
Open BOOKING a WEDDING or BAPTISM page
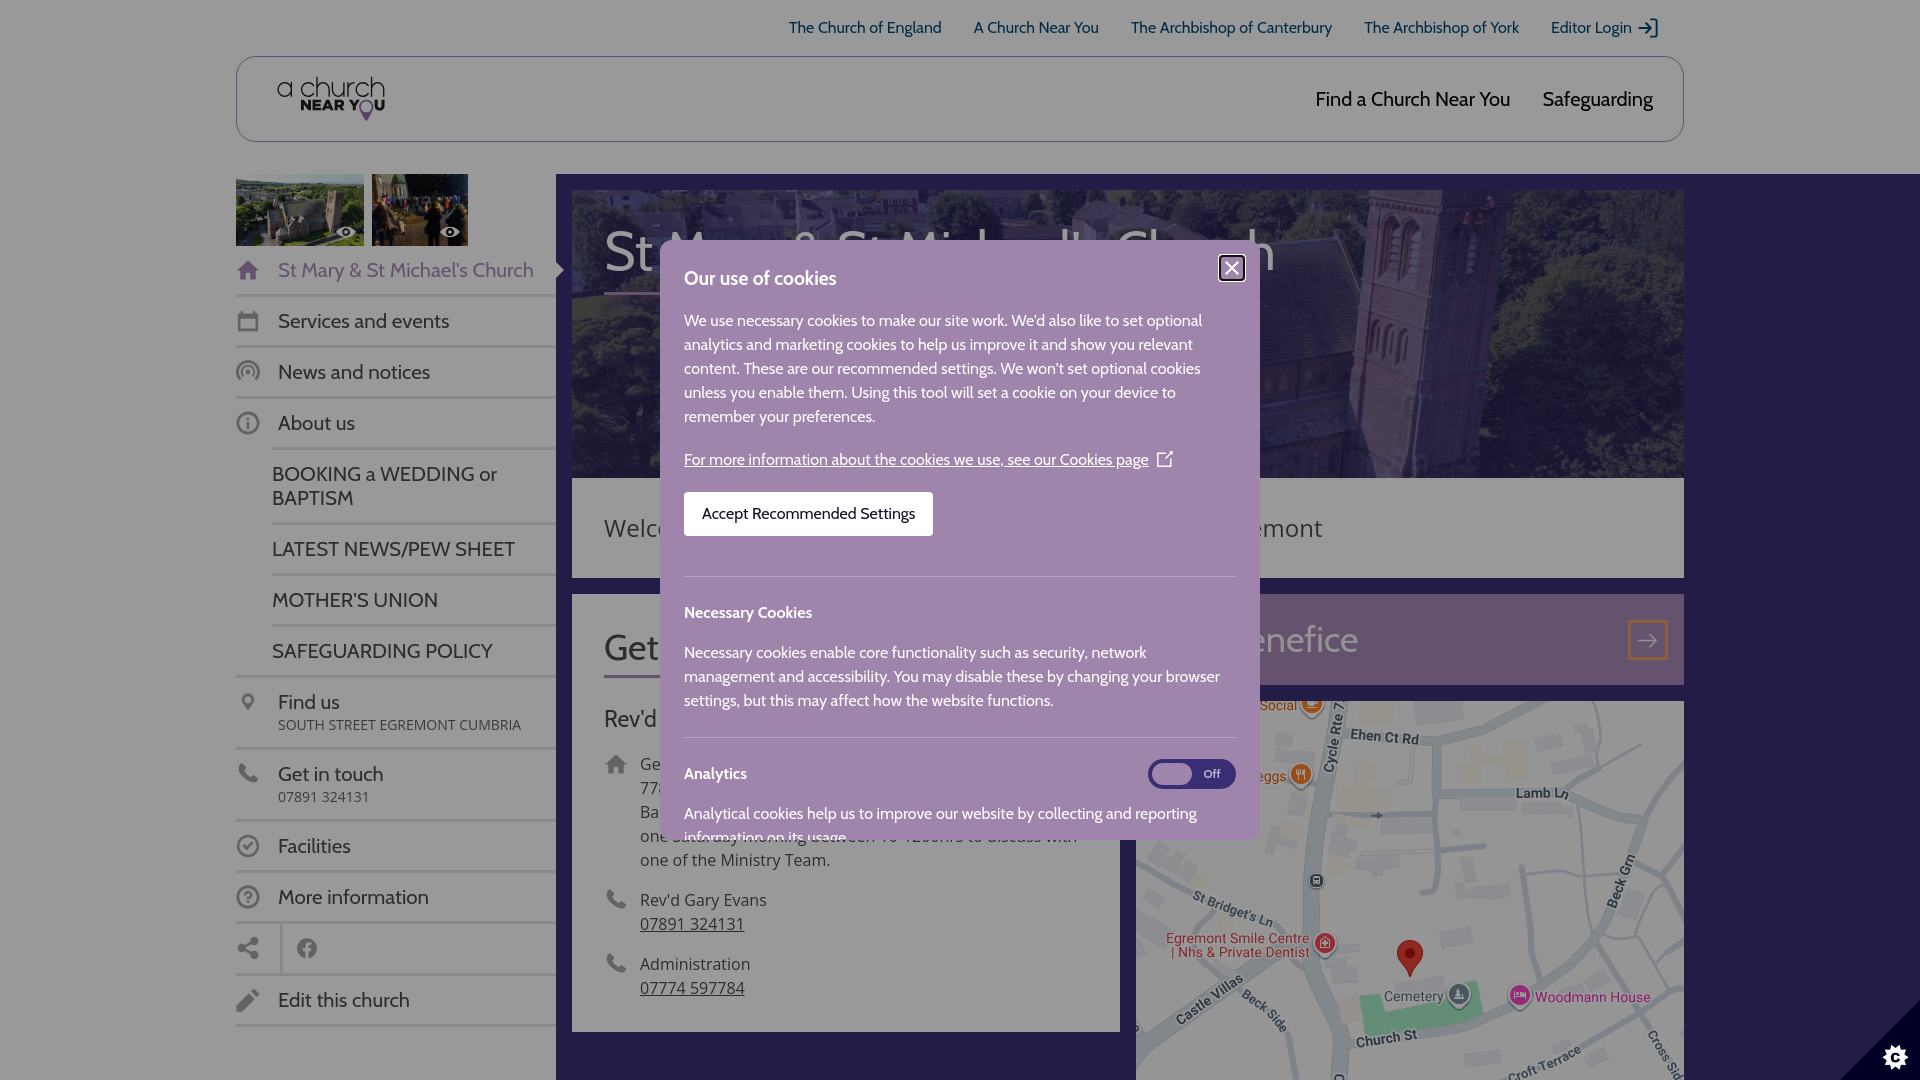tap(414, 486)
